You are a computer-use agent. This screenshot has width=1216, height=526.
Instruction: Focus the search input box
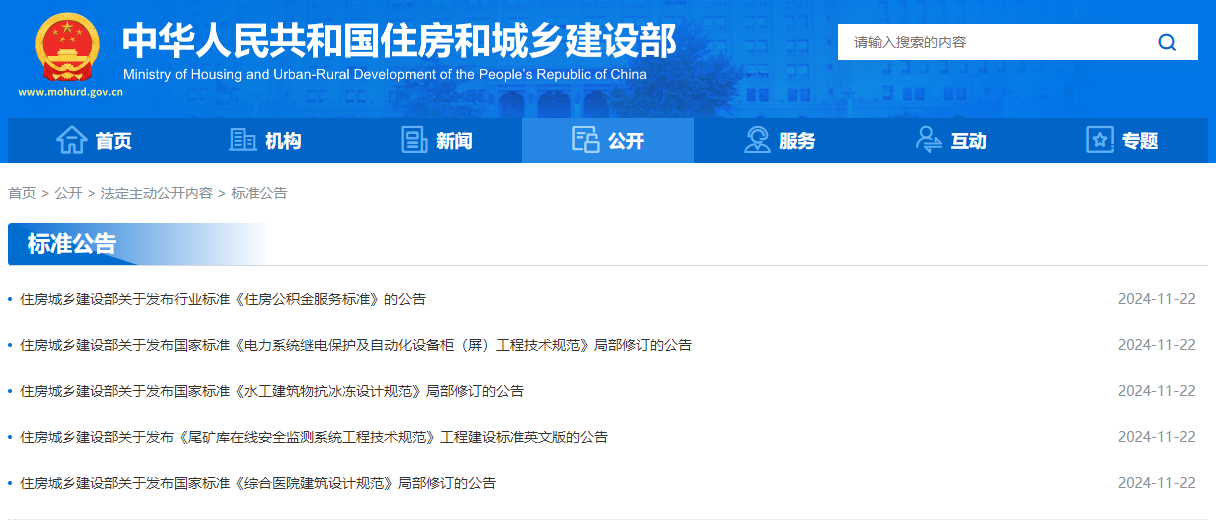point(990,42)
